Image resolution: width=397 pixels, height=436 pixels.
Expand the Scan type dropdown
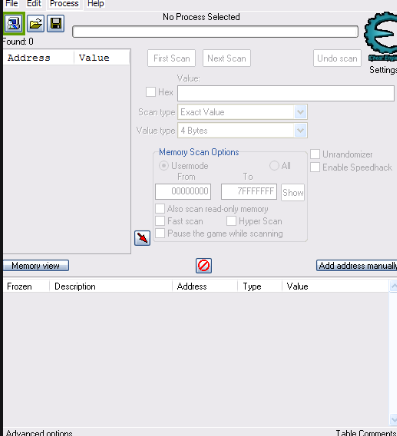(x=300, y=112)
